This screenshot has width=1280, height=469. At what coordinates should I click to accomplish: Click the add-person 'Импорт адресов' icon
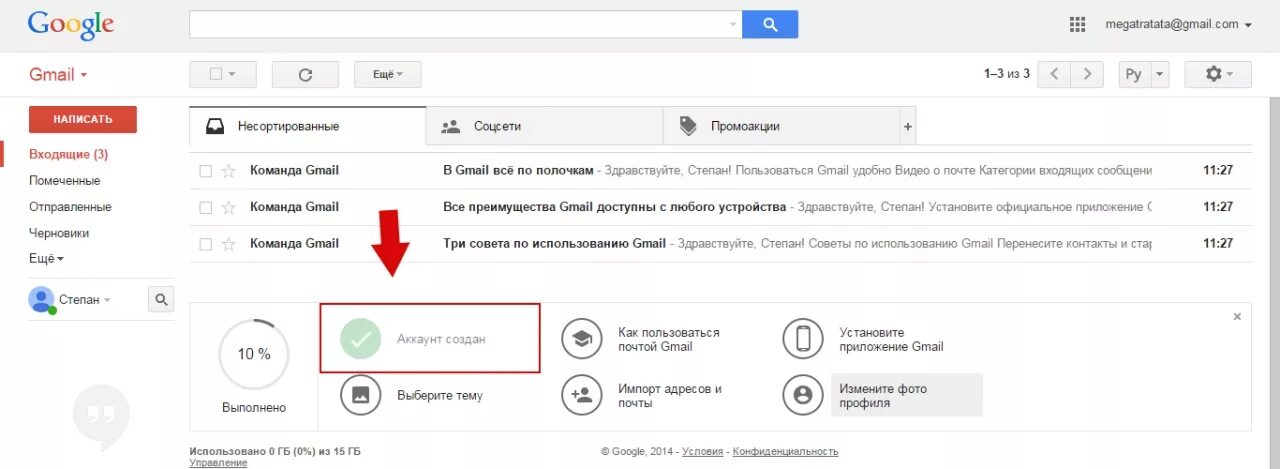point(581,395)
